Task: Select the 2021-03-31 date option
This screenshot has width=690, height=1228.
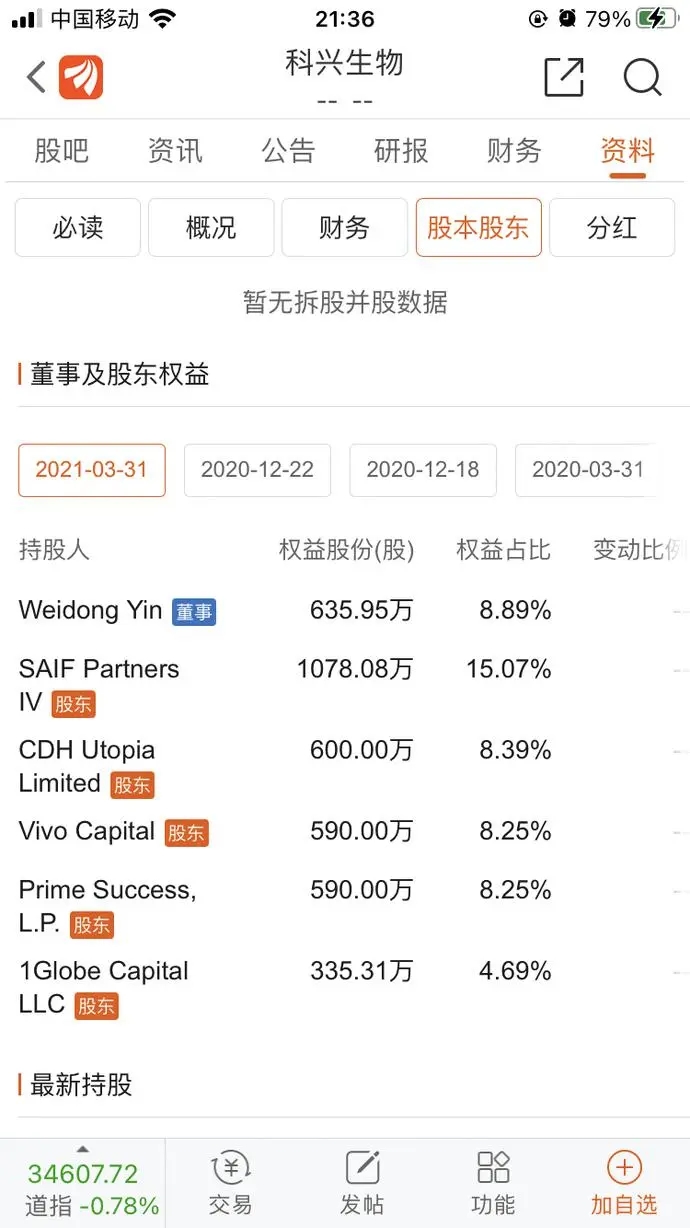Action: coord(92,470)
